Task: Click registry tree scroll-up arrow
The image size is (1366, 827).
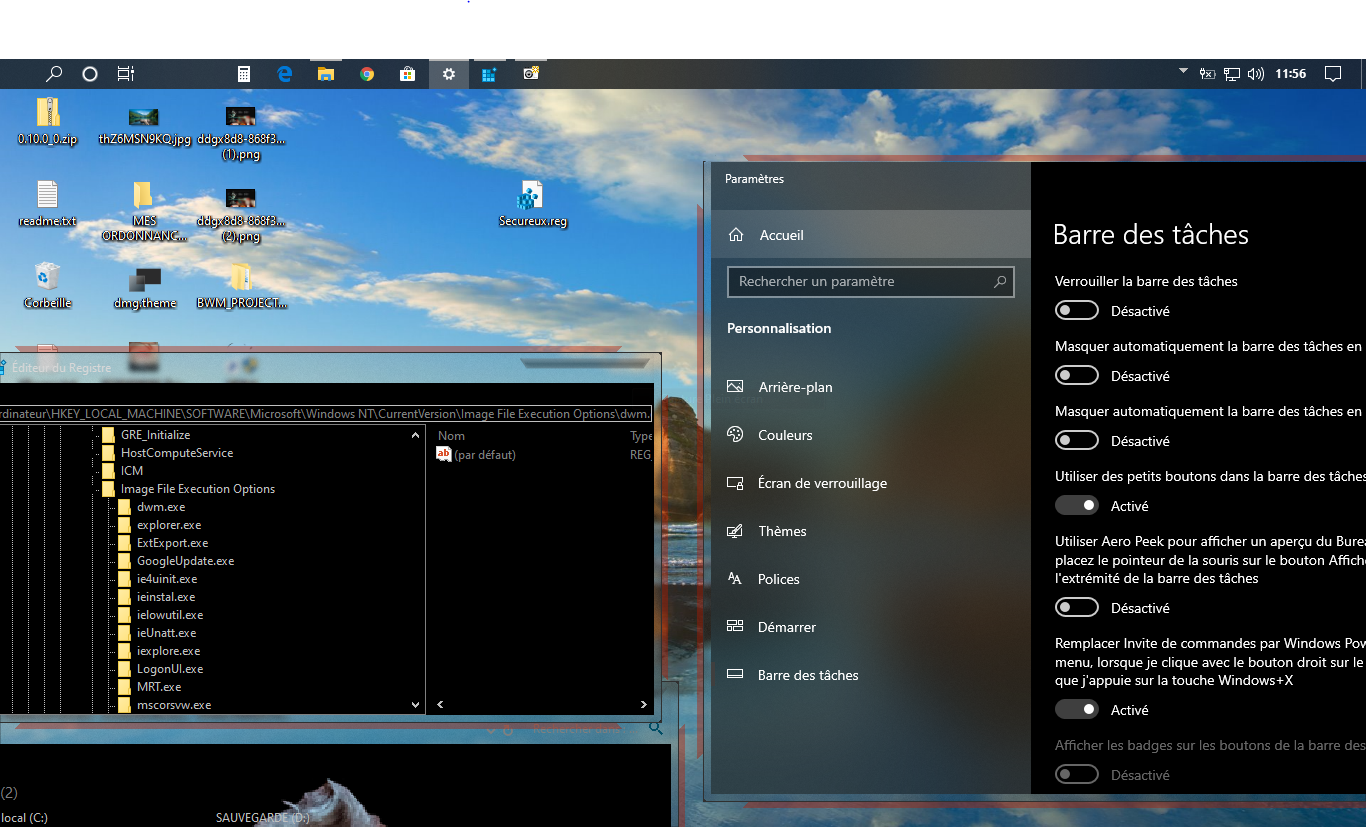Action: pos(416,436)
